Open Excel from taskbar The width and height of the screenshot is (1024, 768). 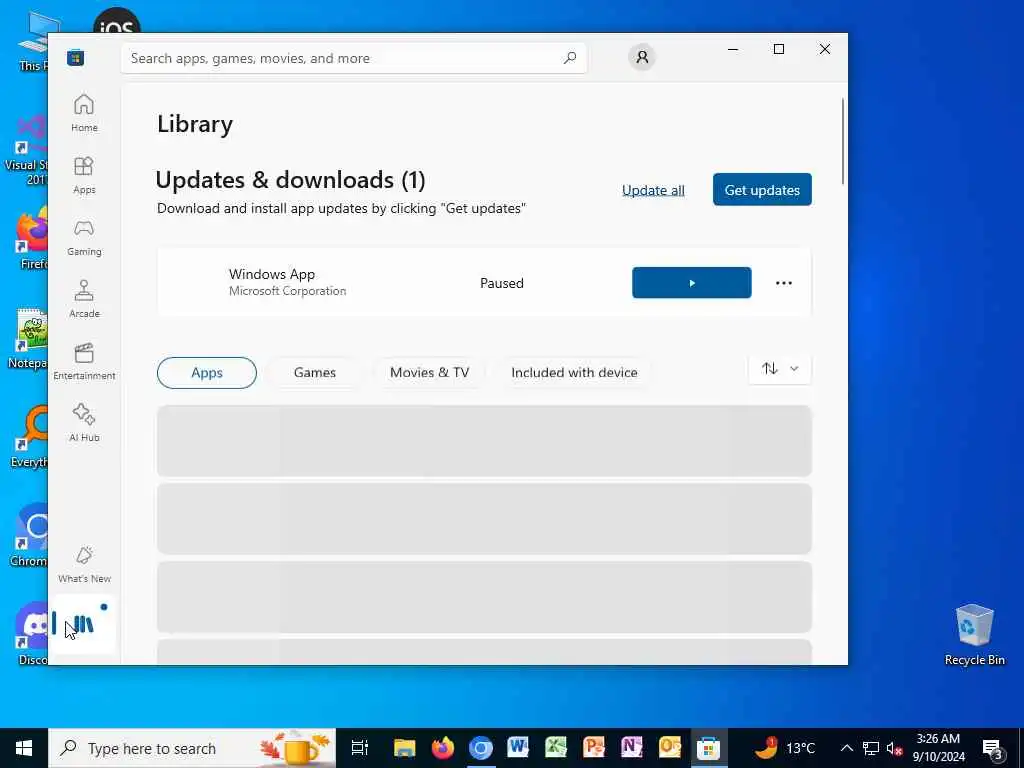coord(556,748)
